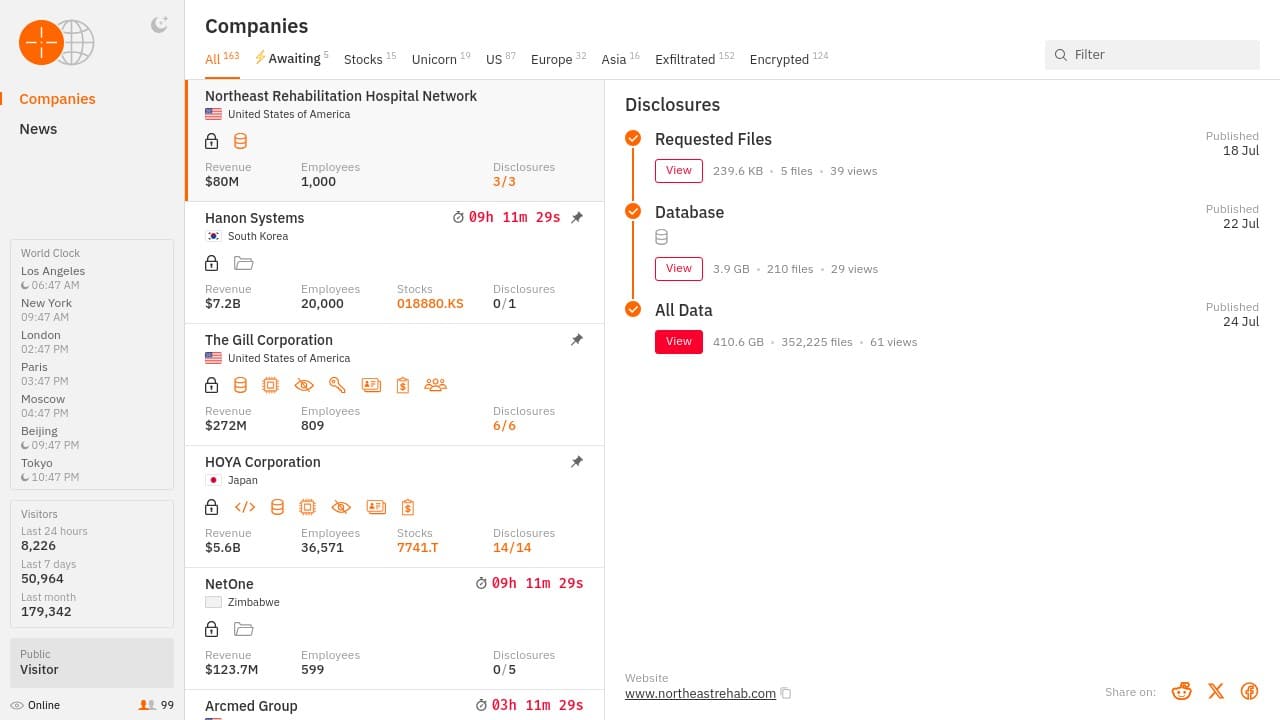Copy website URL icon
This screenshot has height=720, width=1280.
(x=786, y=693)
